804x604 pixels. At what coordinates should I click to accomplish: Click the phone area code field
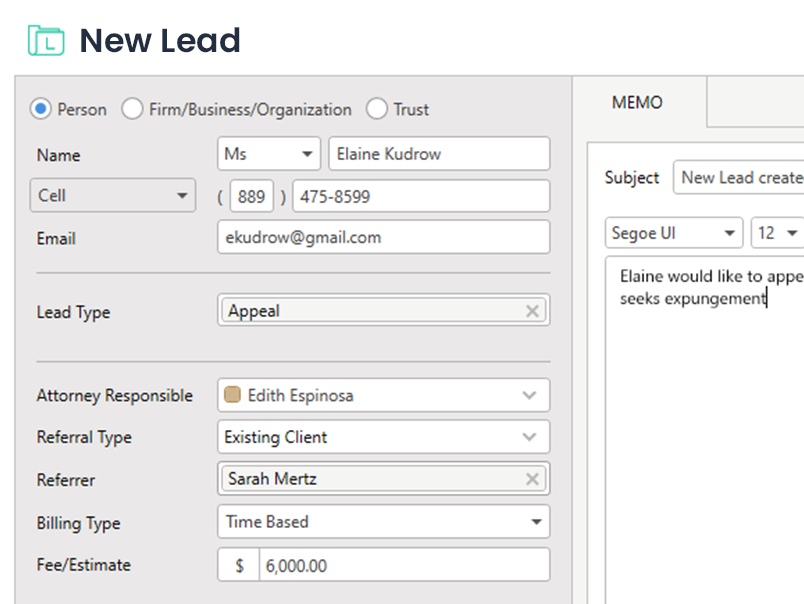coord(251,196)
